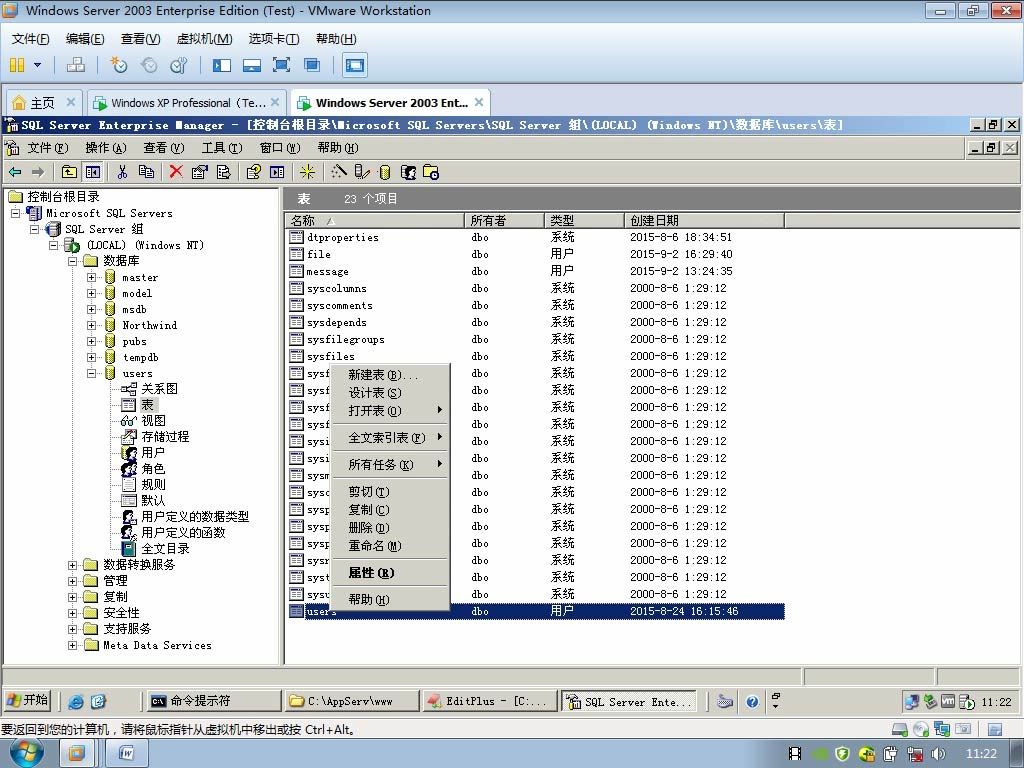Screen dimensions: 1024x768
Task: Run the wizard wand icon
Action: point(338,172)
